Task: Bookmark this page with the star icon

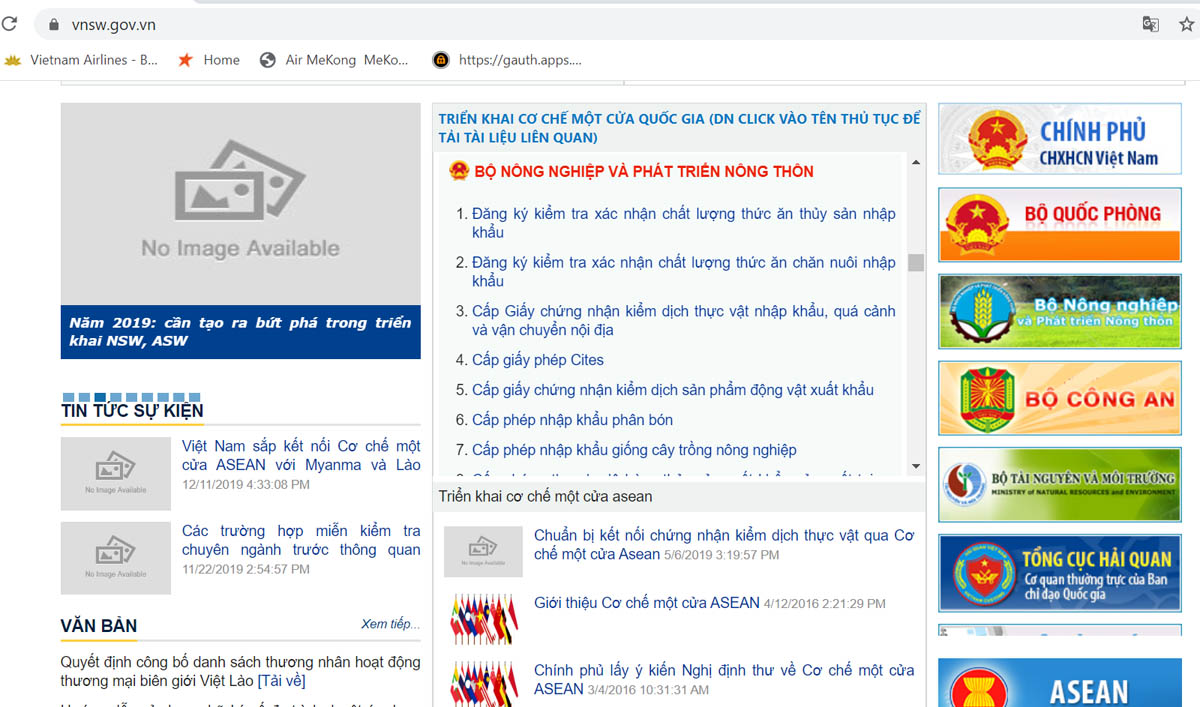Action: [x=1187, y=24]
